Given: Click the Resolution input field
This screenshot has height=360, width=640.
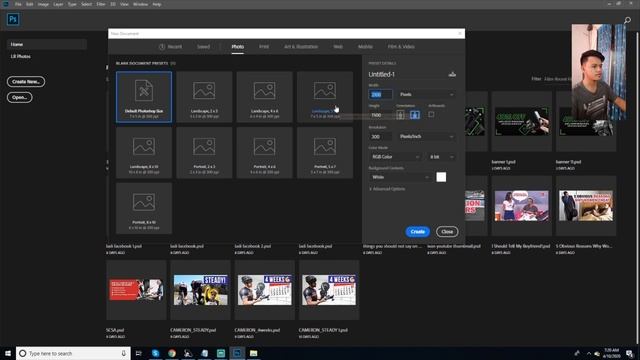Looking at the screenshot, I should coord(380,136).
